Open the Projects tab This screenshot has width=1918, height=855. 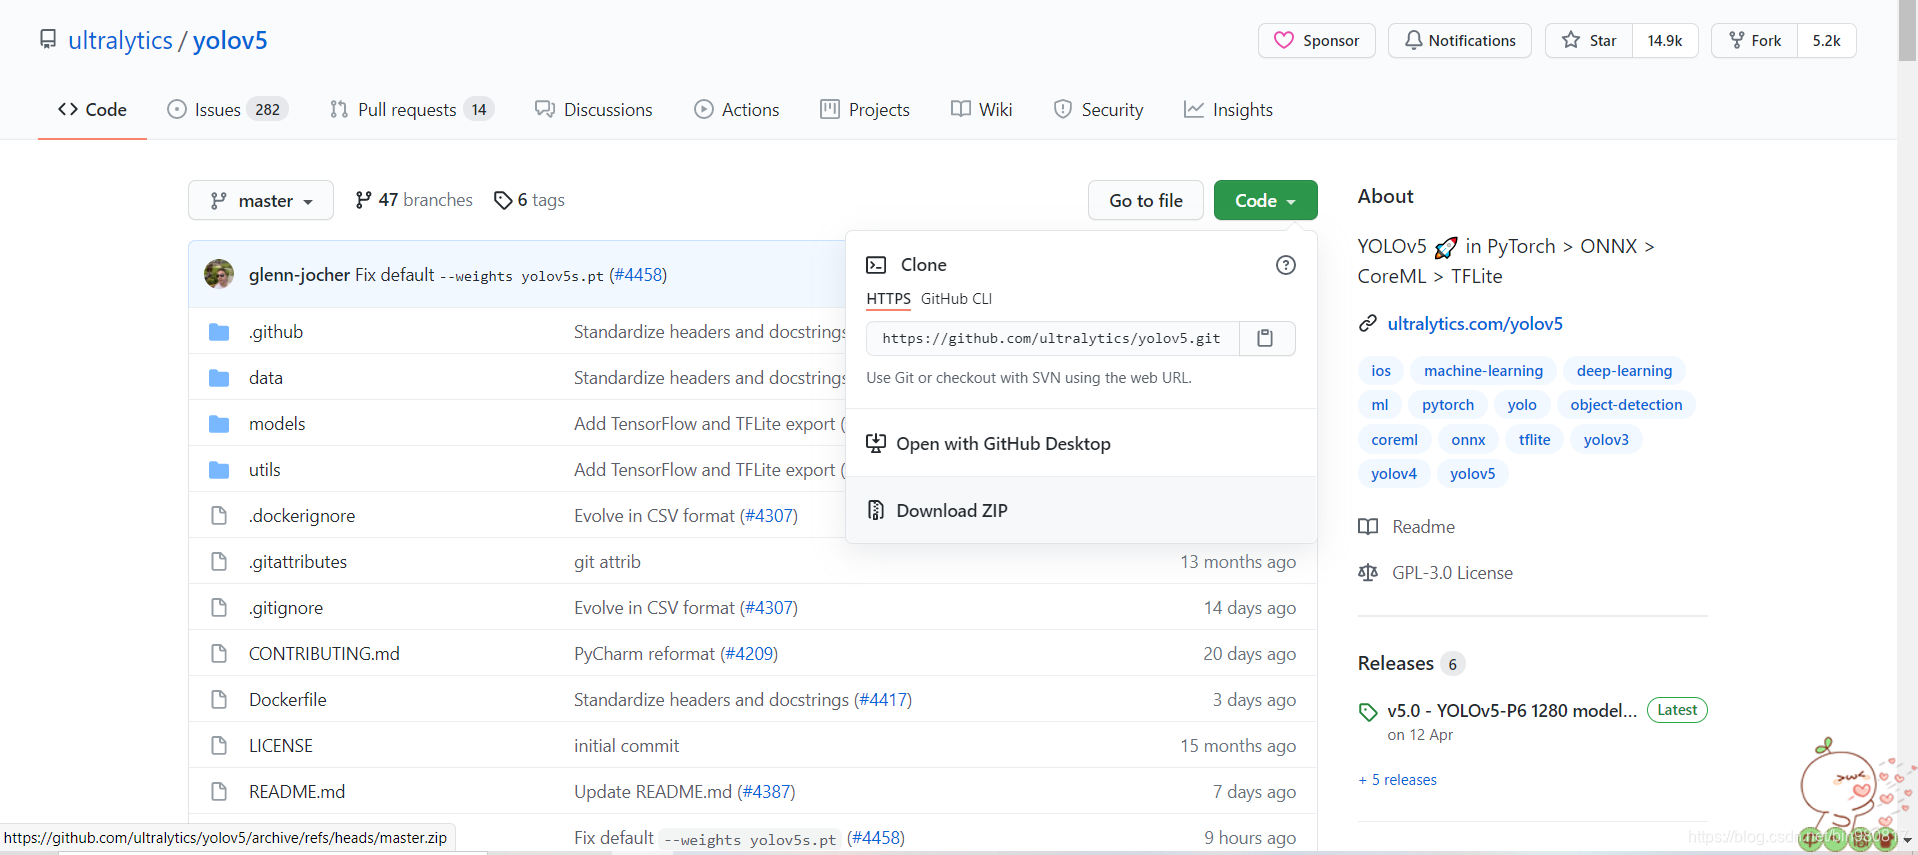pos(865,109)
